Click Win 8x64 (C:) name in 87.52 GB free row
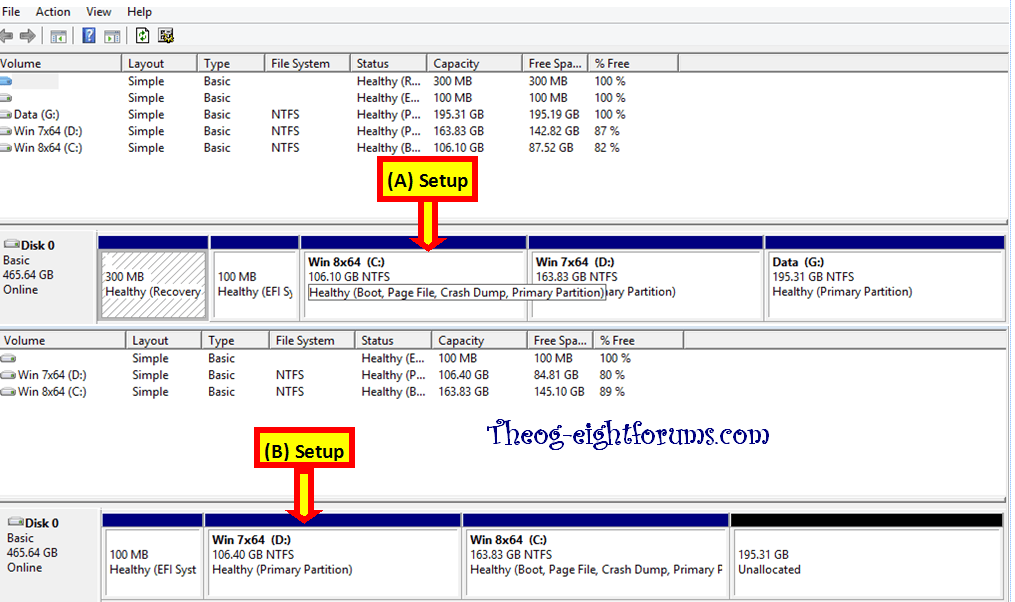This screenshot has height=602, width=1015. (x=48, y=148)
